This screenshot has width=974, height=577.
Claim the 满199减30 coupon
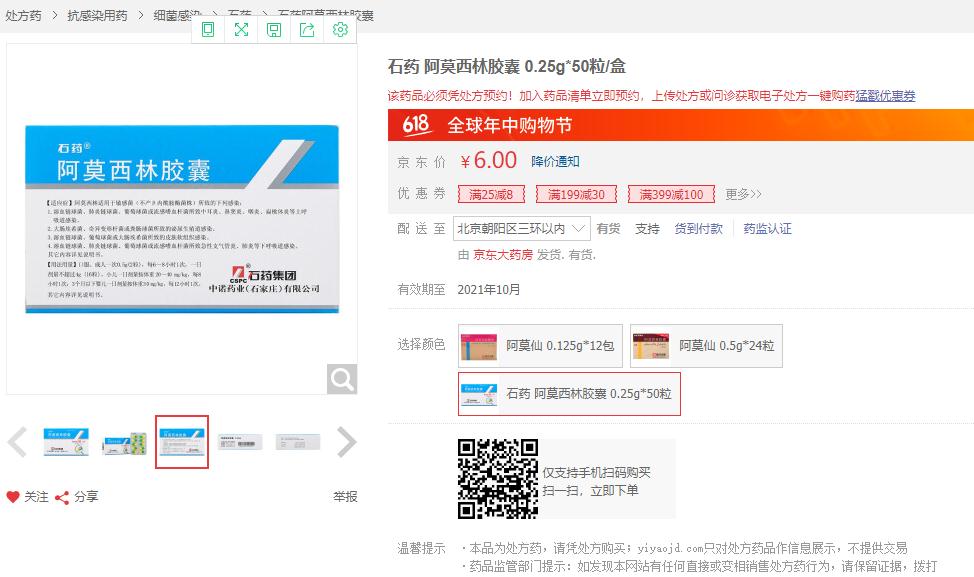576,194
